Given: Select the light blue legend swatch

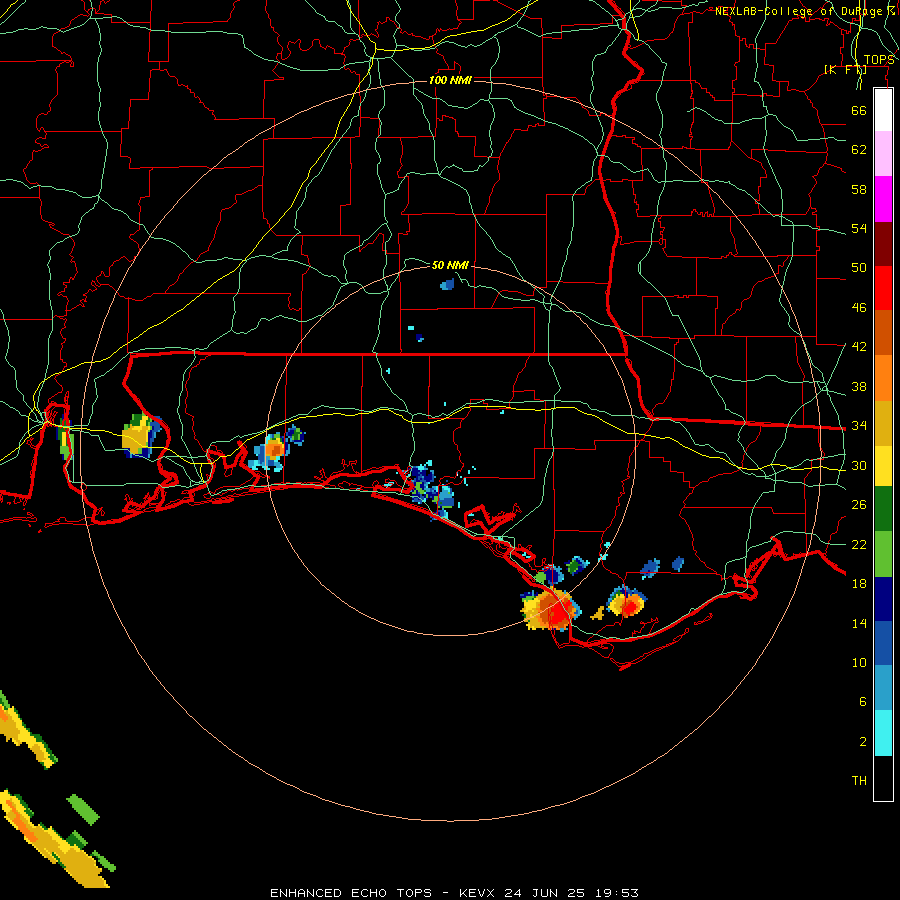Looking at the screenshot, I should (x=883, y=688).
